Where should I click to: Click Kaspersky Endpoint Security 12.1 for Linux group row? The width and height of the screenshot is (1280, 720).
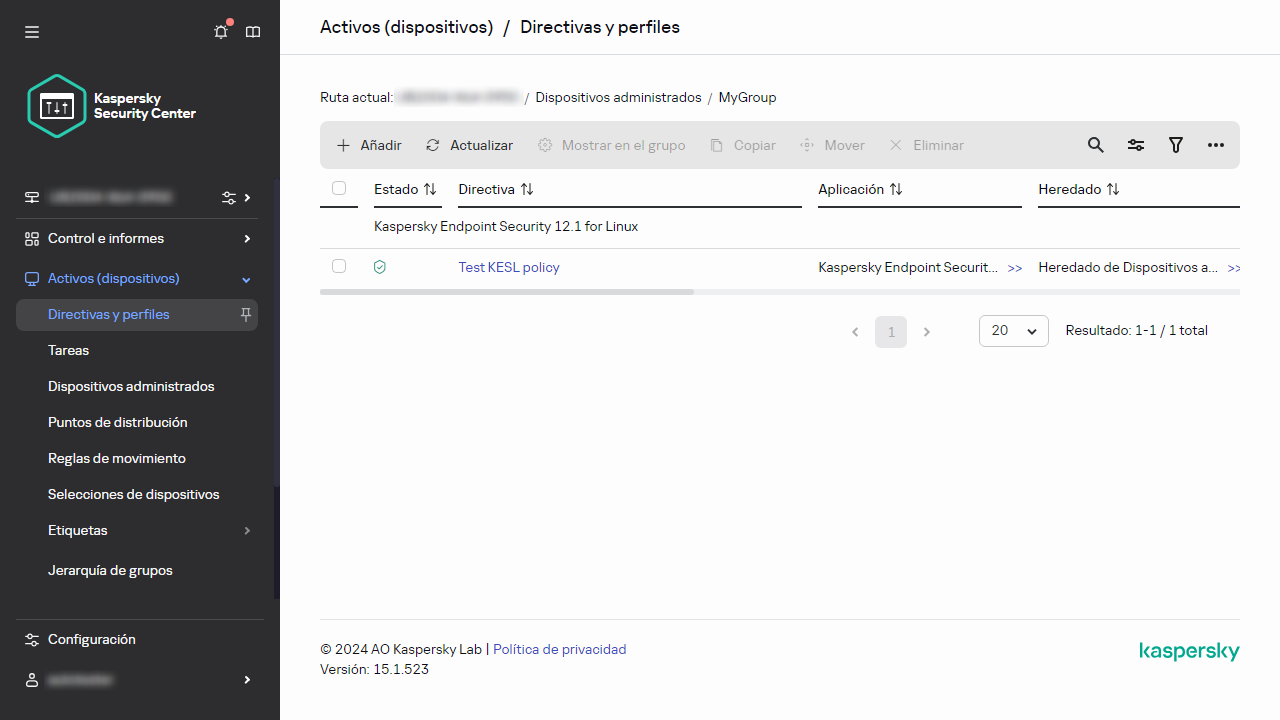(780, 227)
